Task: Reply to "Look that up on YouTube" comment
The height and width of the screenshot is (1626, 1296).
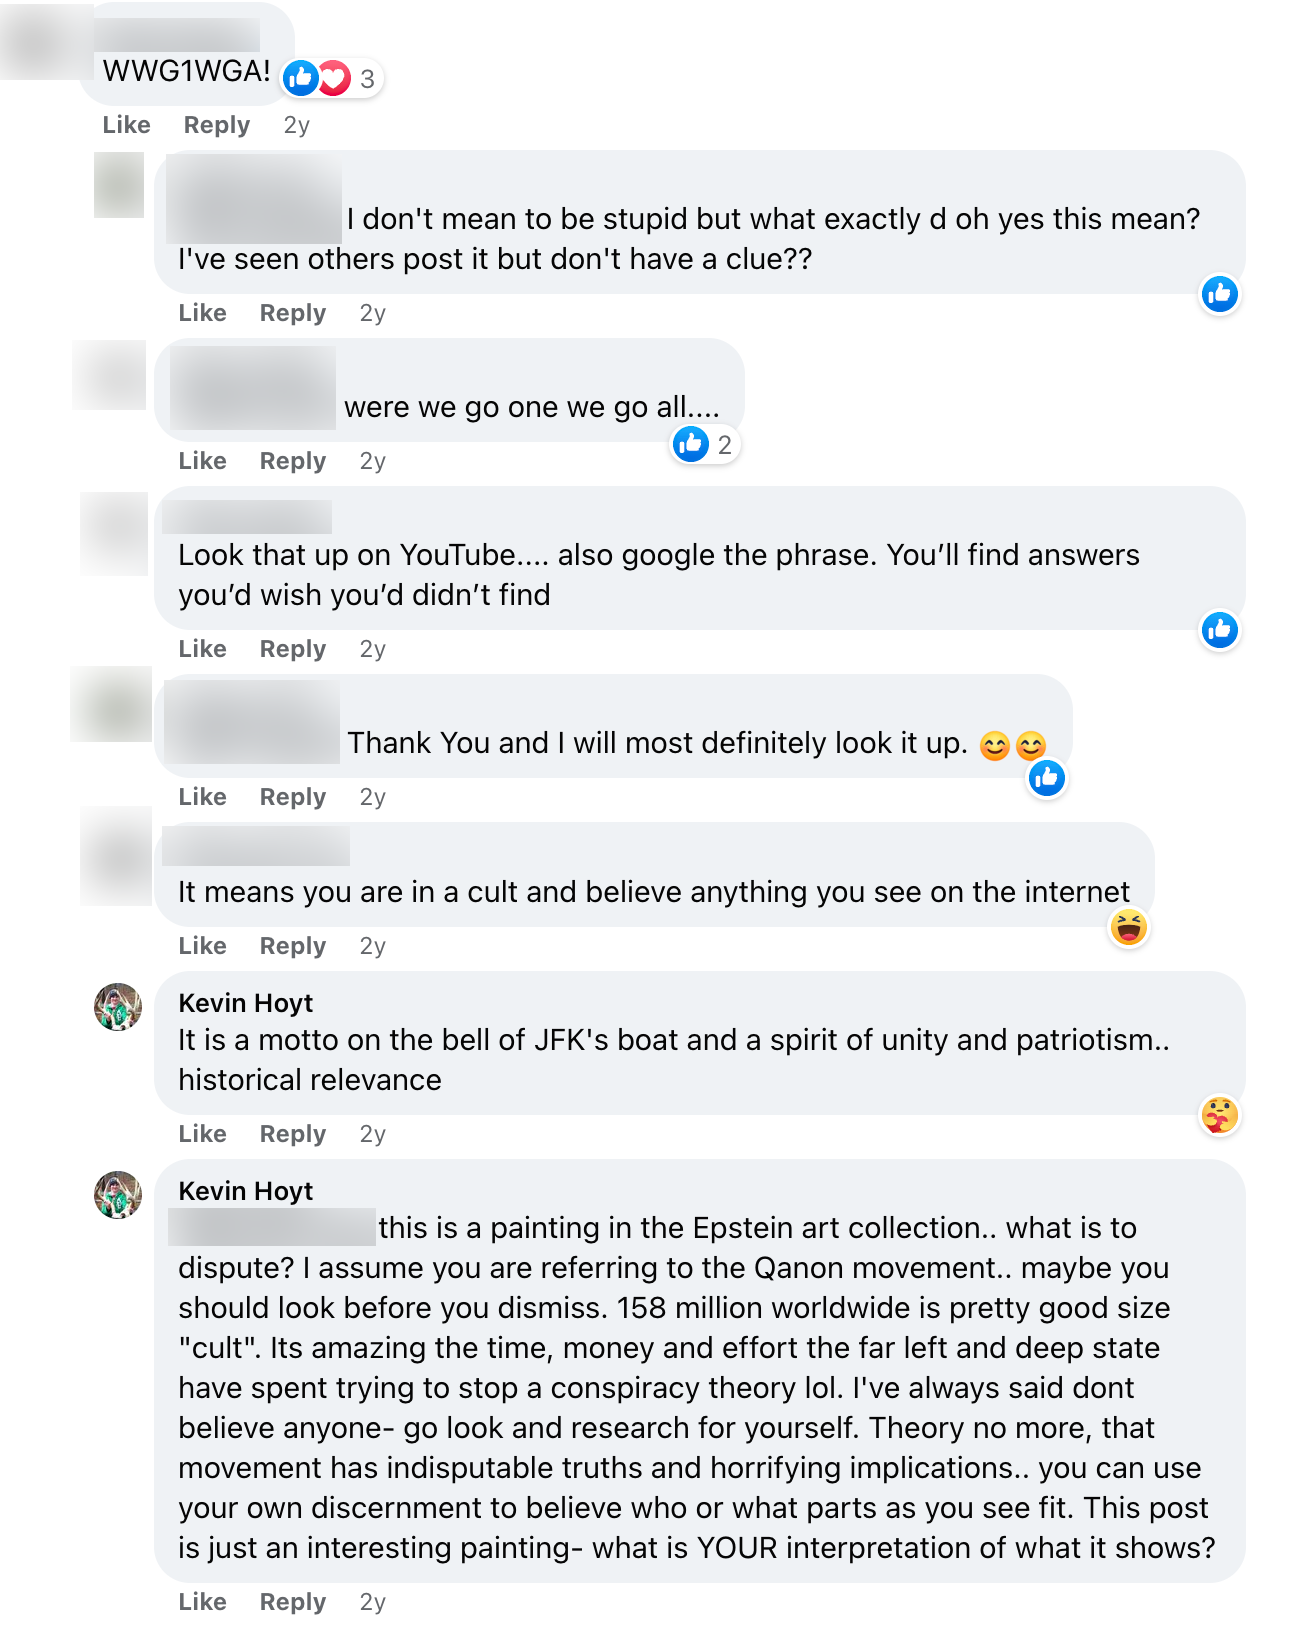Action: [292, 649]
